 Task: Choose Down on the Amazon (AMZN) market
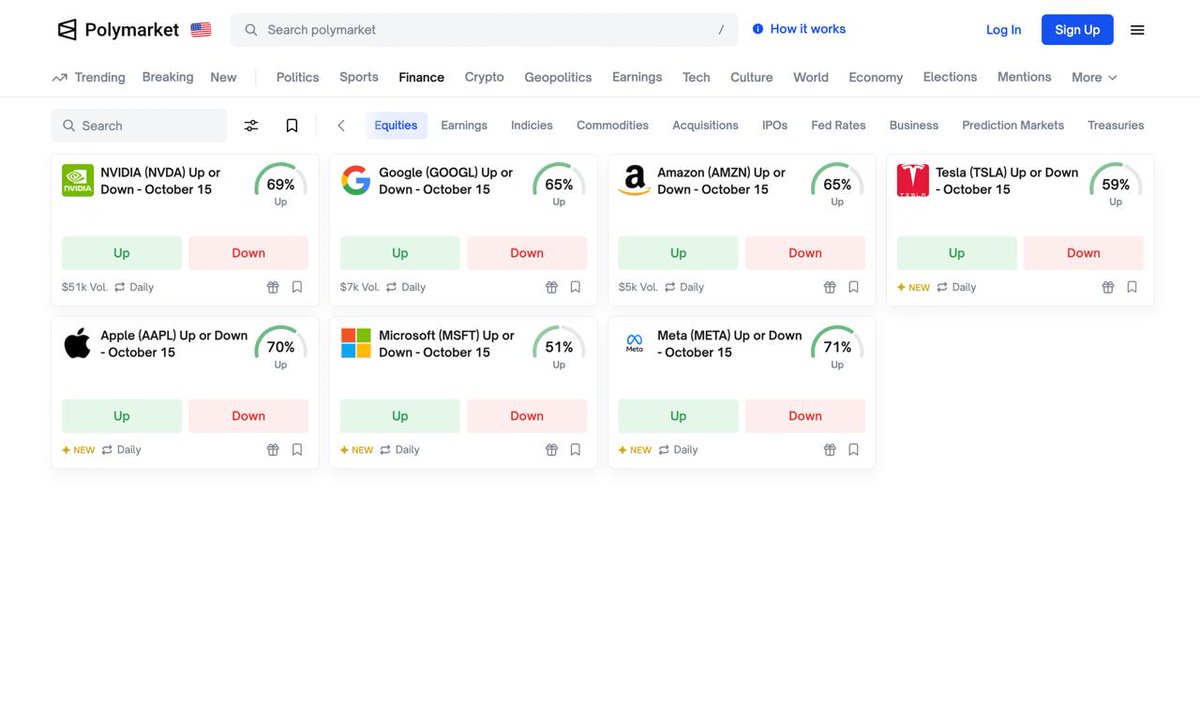click(805, 253)
